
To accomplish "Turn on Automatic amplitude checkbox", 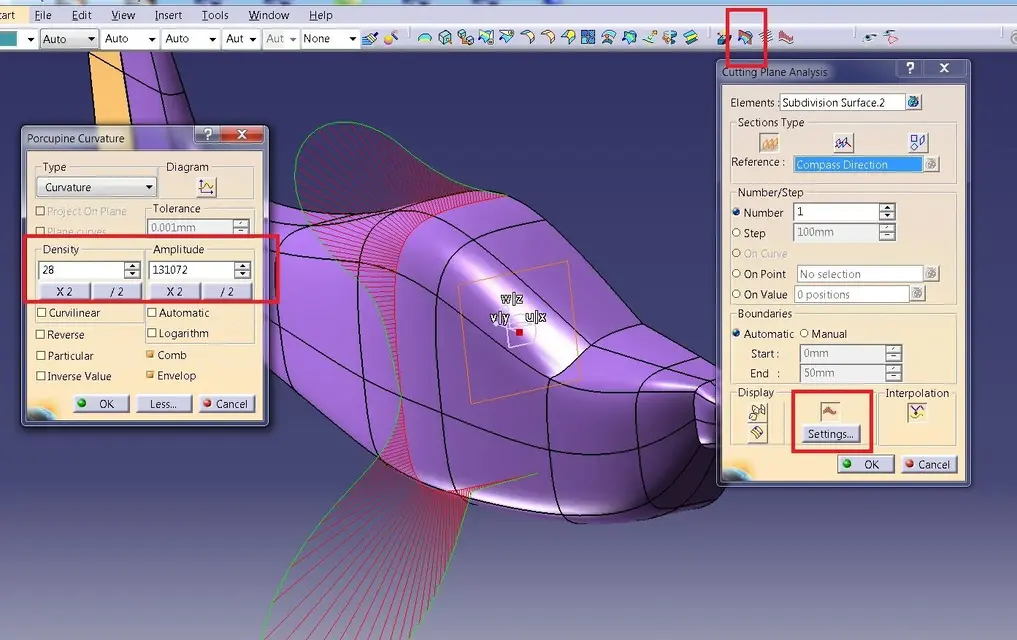I will click(x=152, y=313).
